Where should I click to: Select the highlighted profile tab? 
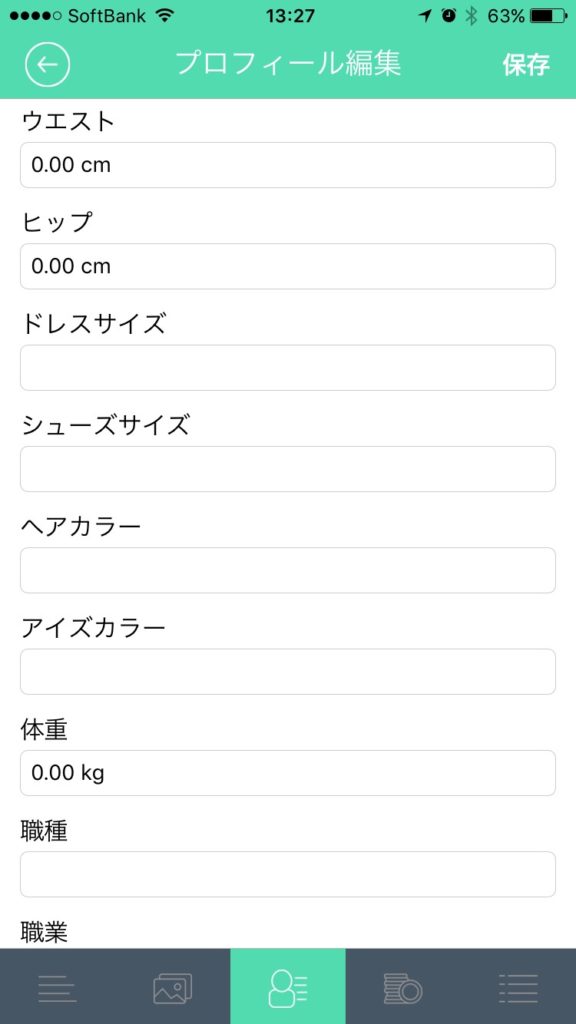287,985
